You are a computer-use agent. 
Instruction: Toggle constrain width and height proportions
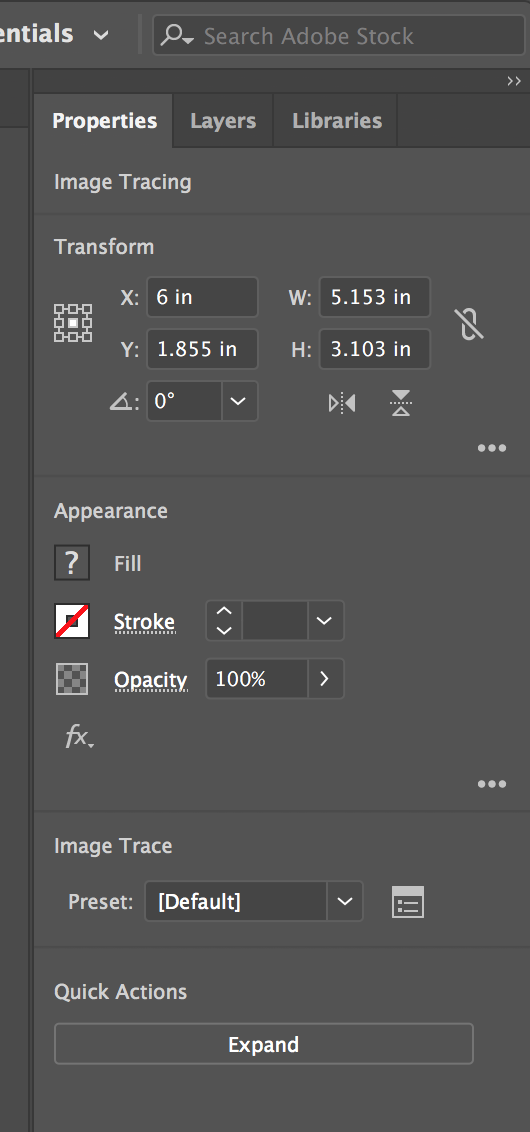(469, 323)
